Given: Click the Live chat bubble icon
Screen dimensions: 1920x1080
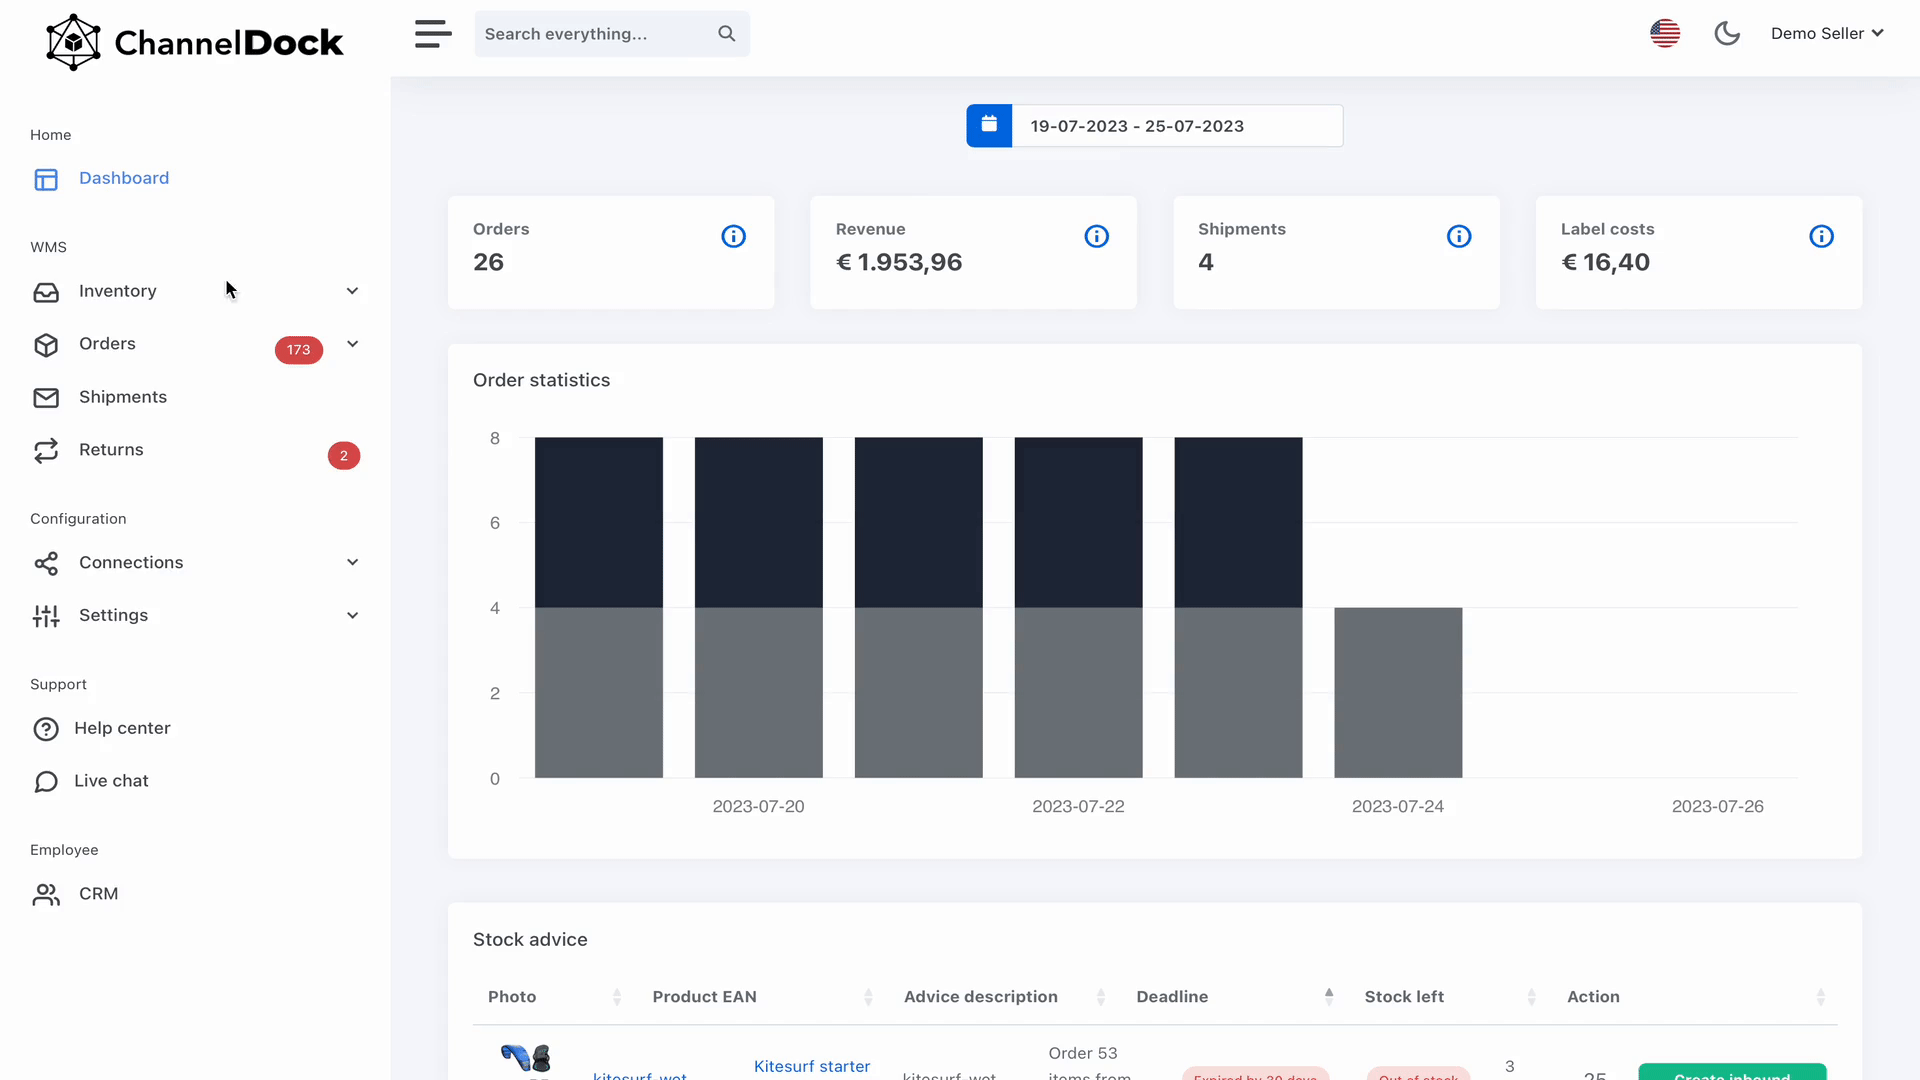Looking at the screenshot, I should point(46,782).
